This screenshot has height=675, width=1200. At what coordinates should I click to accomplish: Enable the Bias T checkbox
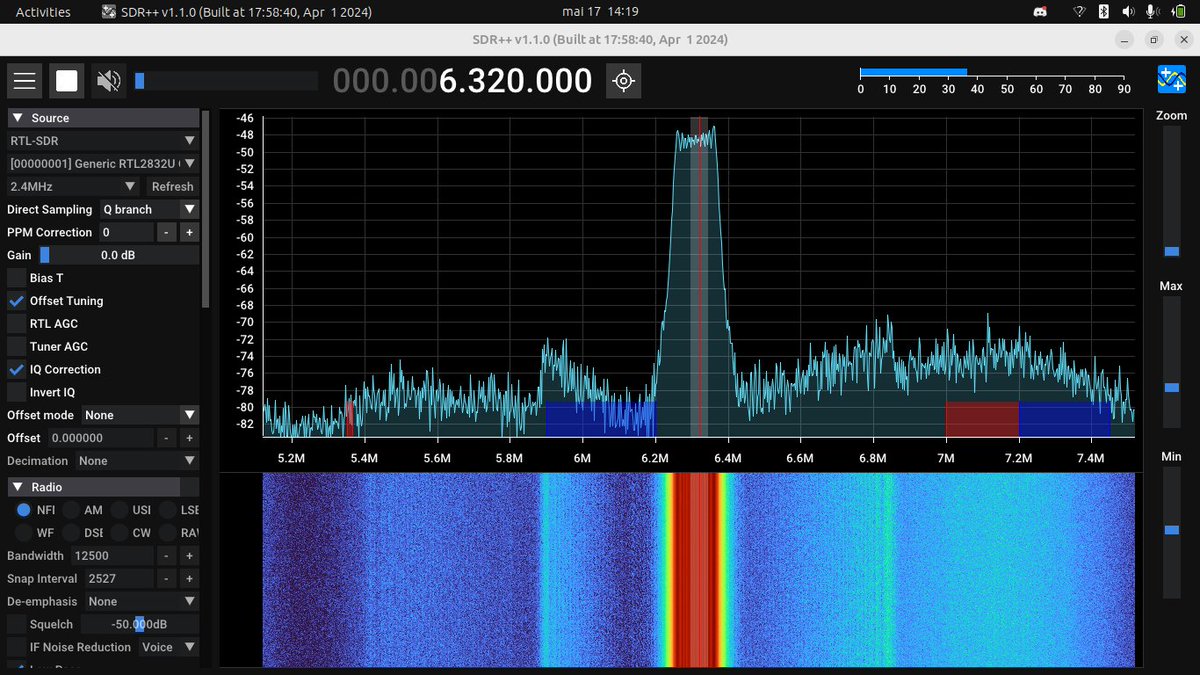coord(17,278)
